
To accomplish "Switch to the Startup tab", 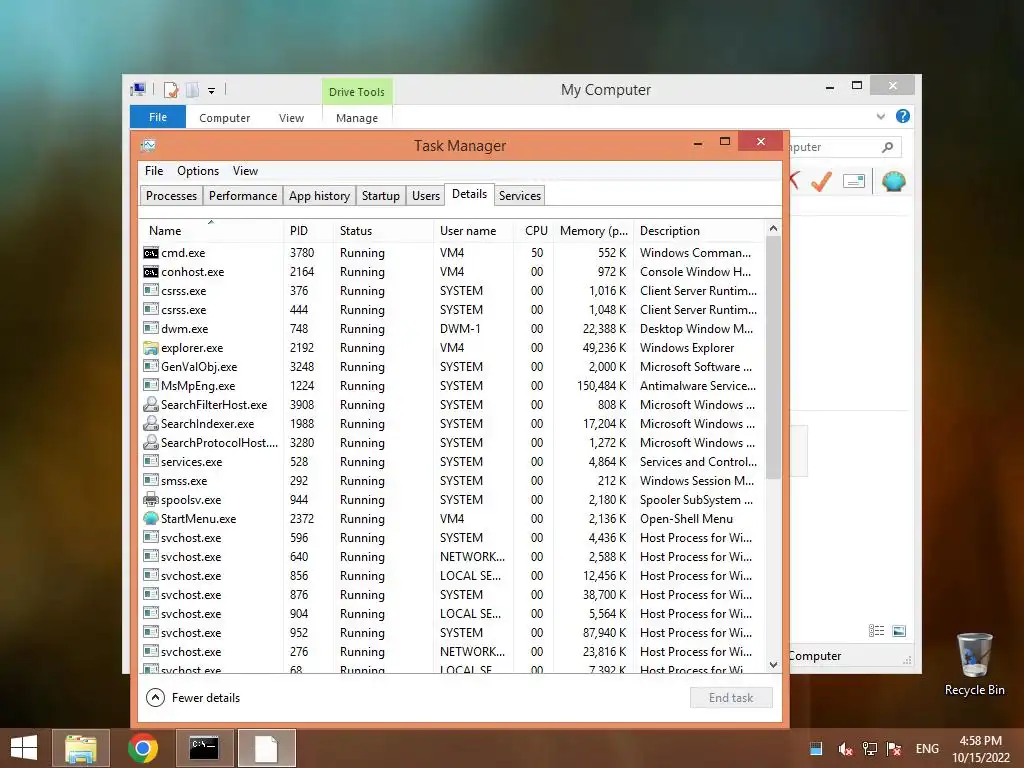I will 381,196.
